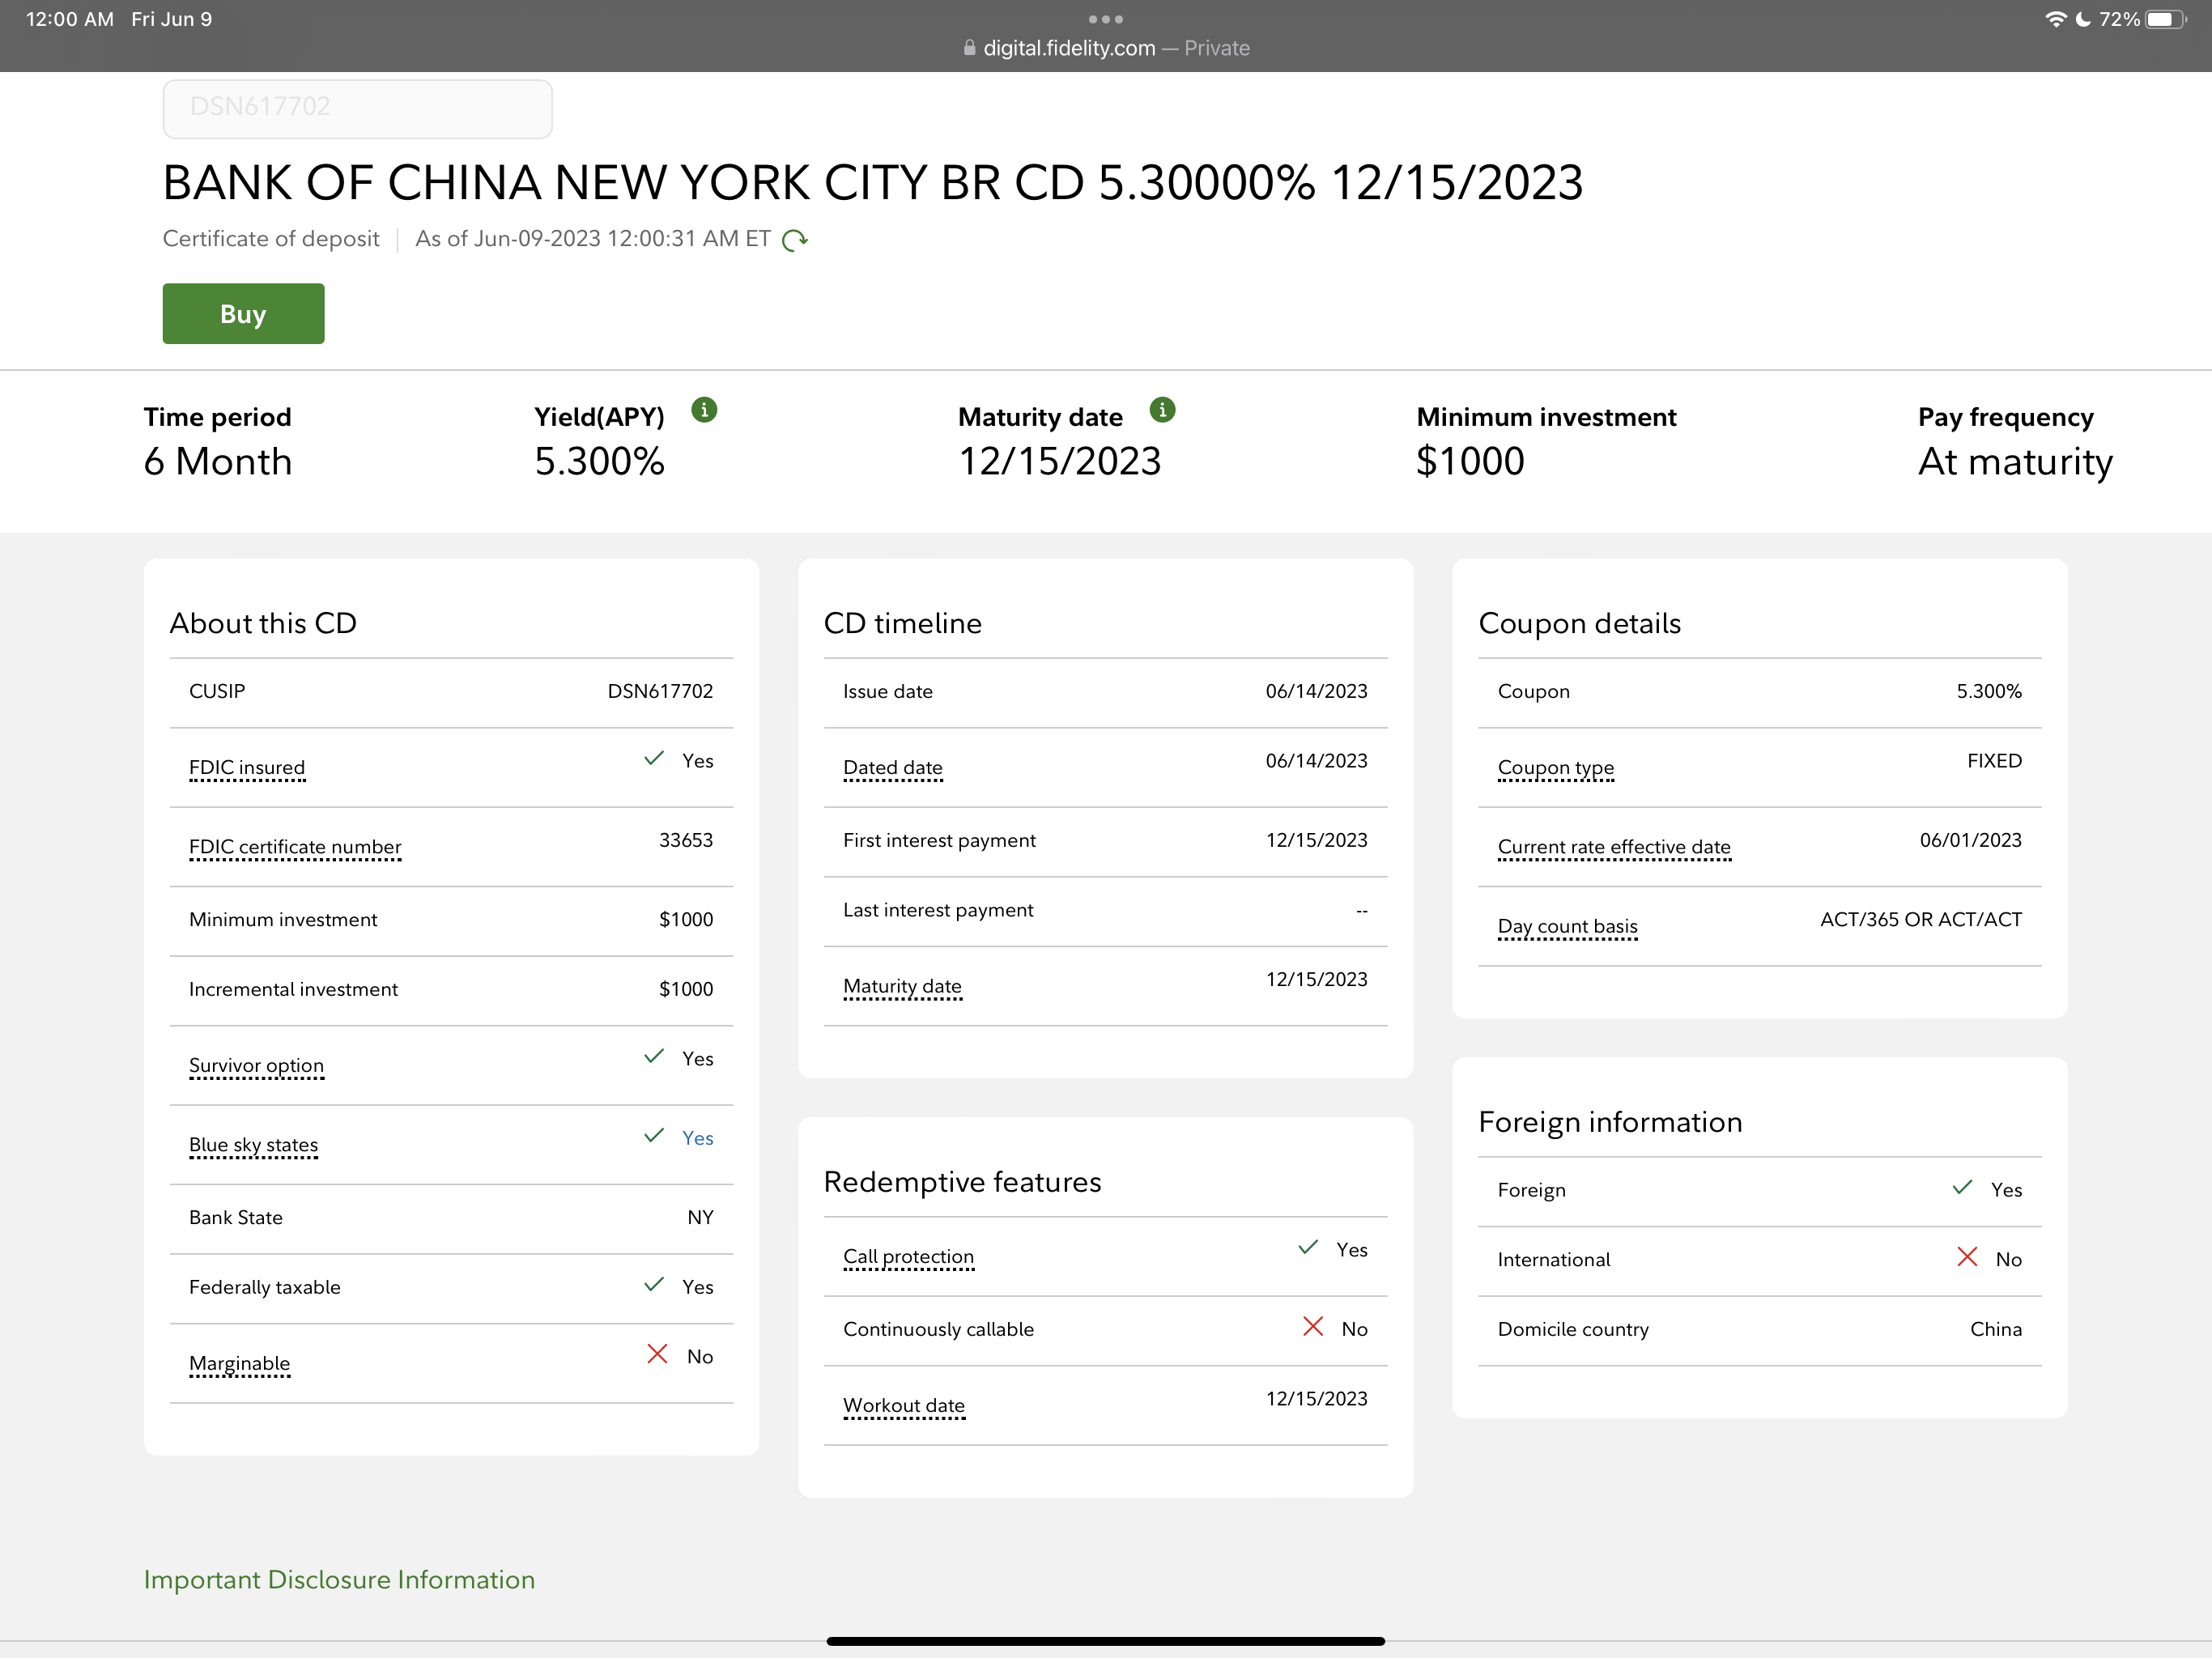The height and width of the screenshot is (1658, 2212).
Task: Click the DSN617702 search input field
Action: 357,108
